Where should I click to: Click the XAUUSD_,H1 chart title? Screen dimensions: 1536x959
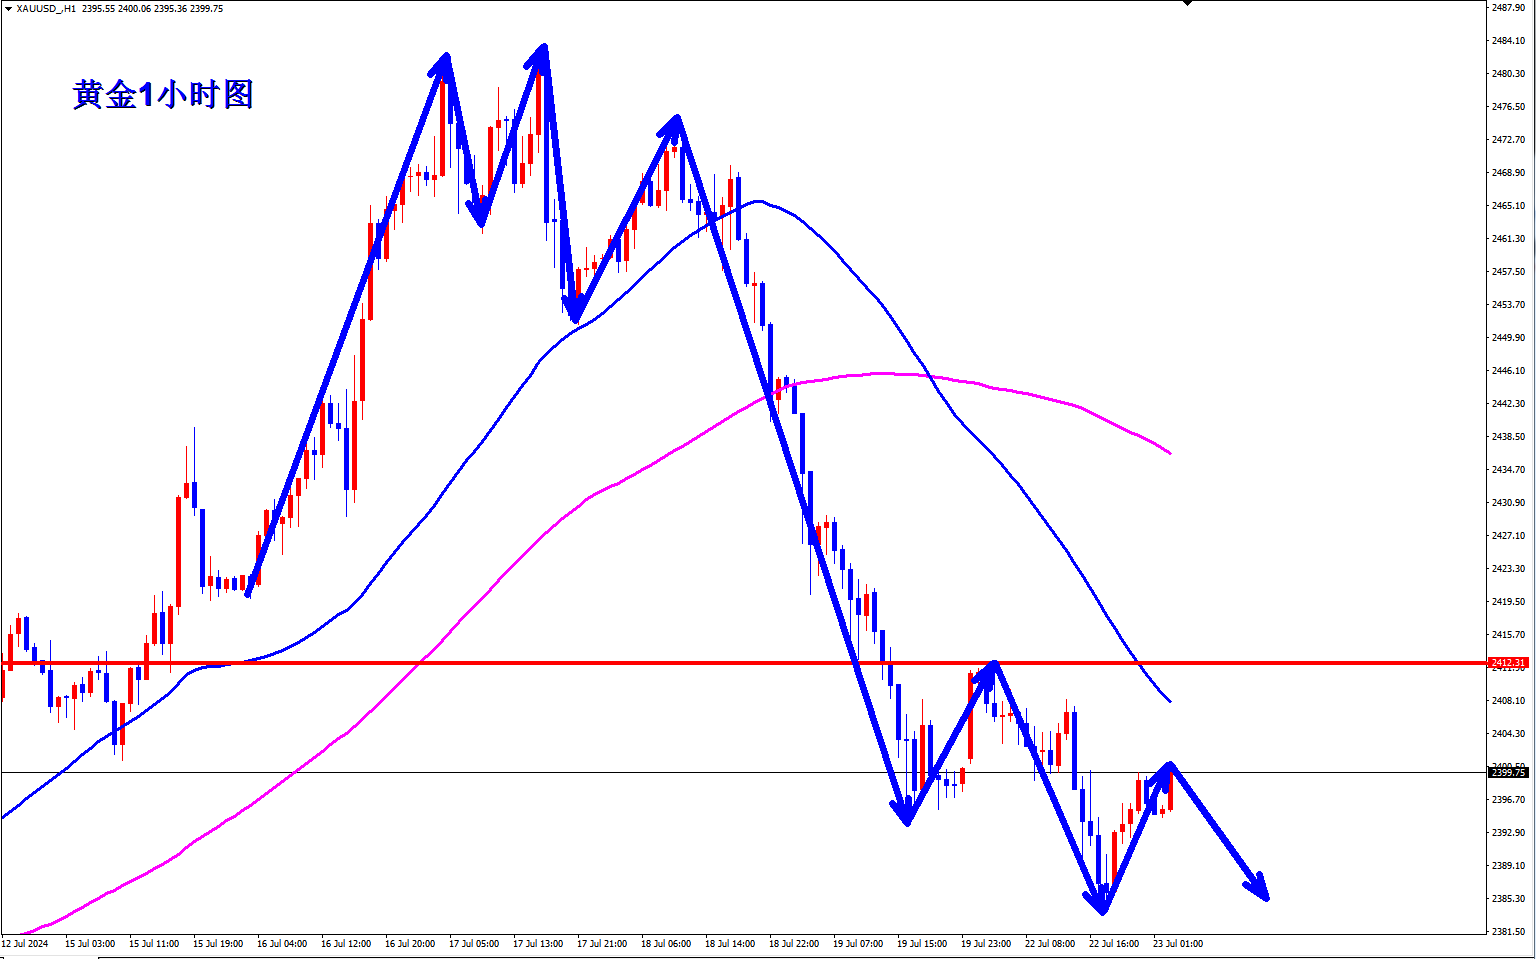pyautogui.click(x=47, y=8)
